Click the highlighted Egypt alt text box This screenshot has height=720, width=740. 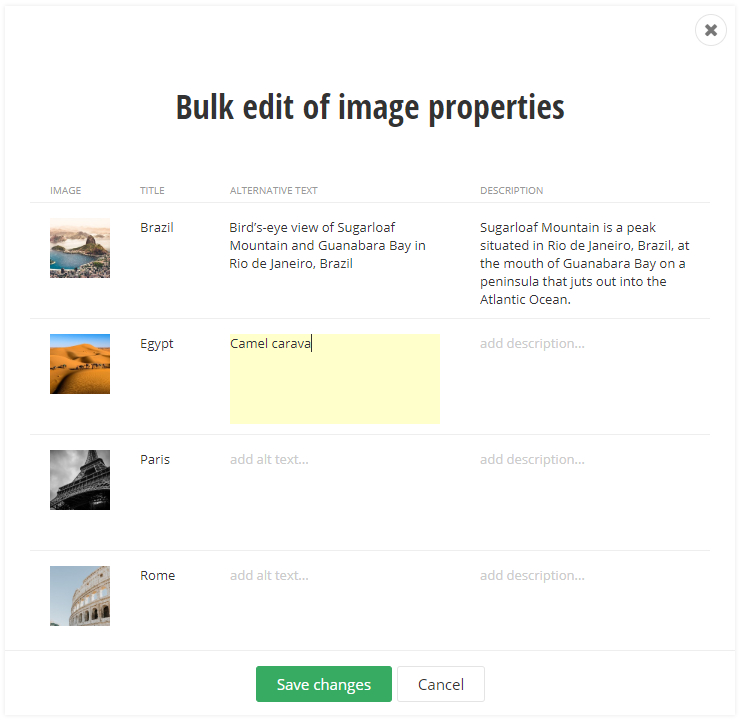335,380
